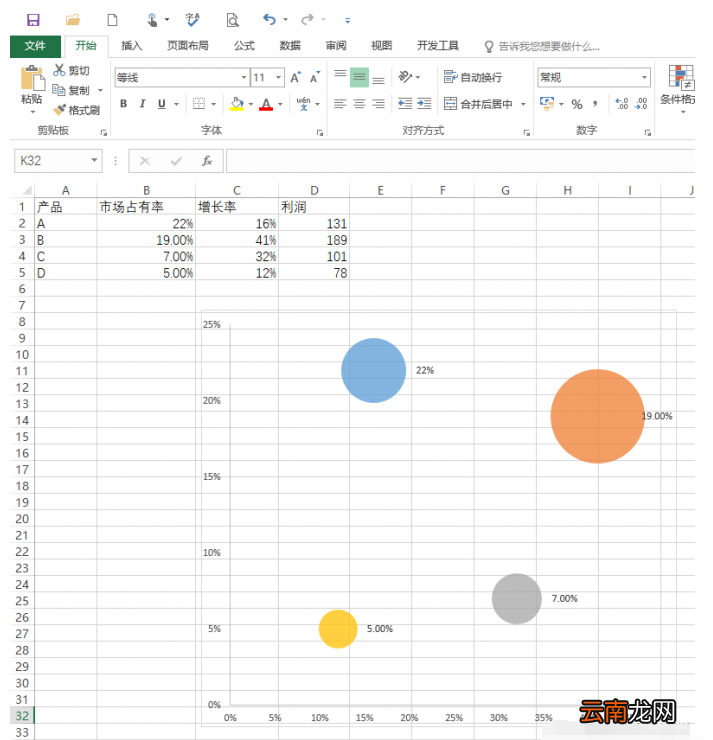This screenshot has height=740, width=713.
Task: Click the wén phonetic guide icon
Action: [303, 104]
